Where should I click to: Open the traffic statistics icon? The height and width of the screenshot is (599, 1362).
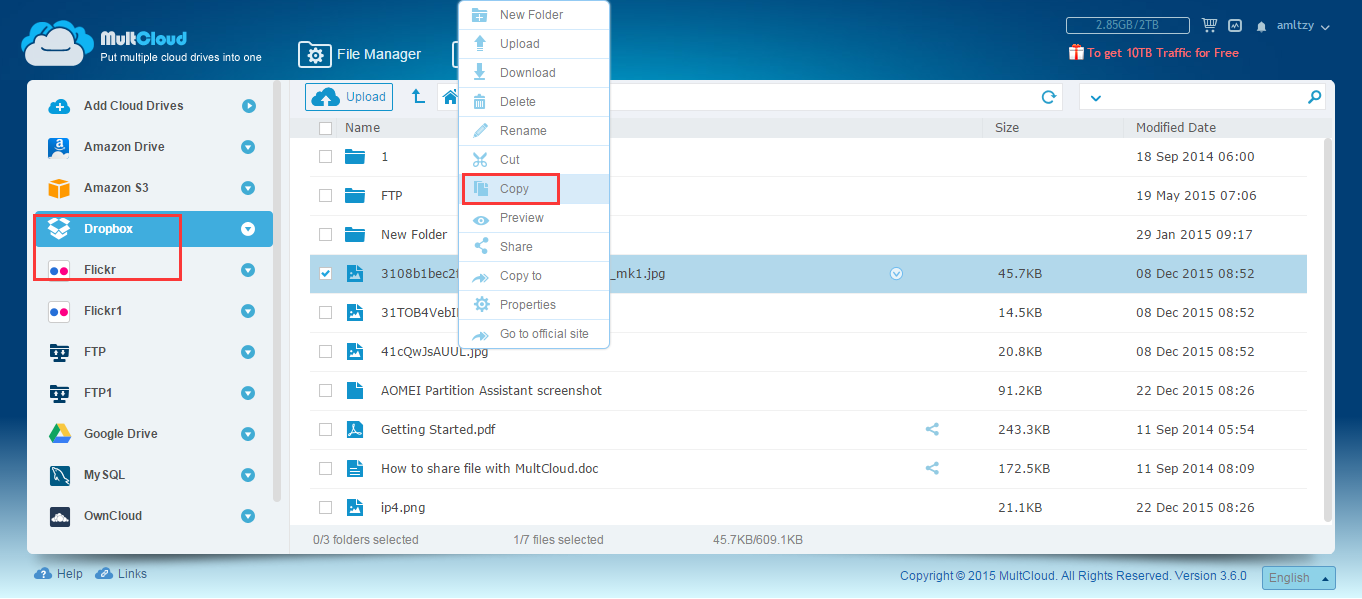(x=1235, y=26)
